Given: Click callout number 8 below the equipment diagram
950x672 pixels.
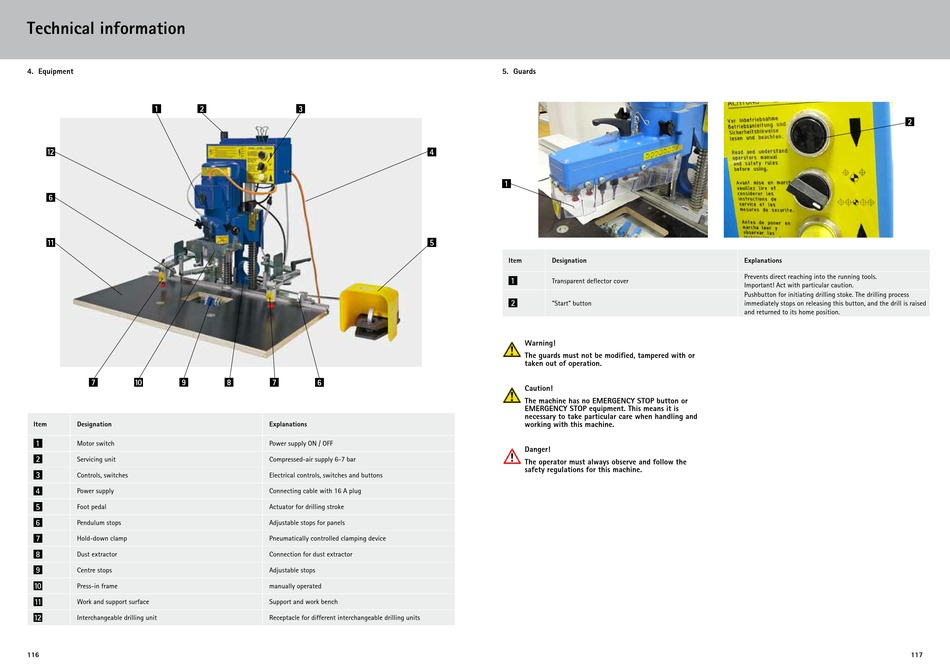Looking at the screenshot, I should pyautogui.click(x=229, y=382).
